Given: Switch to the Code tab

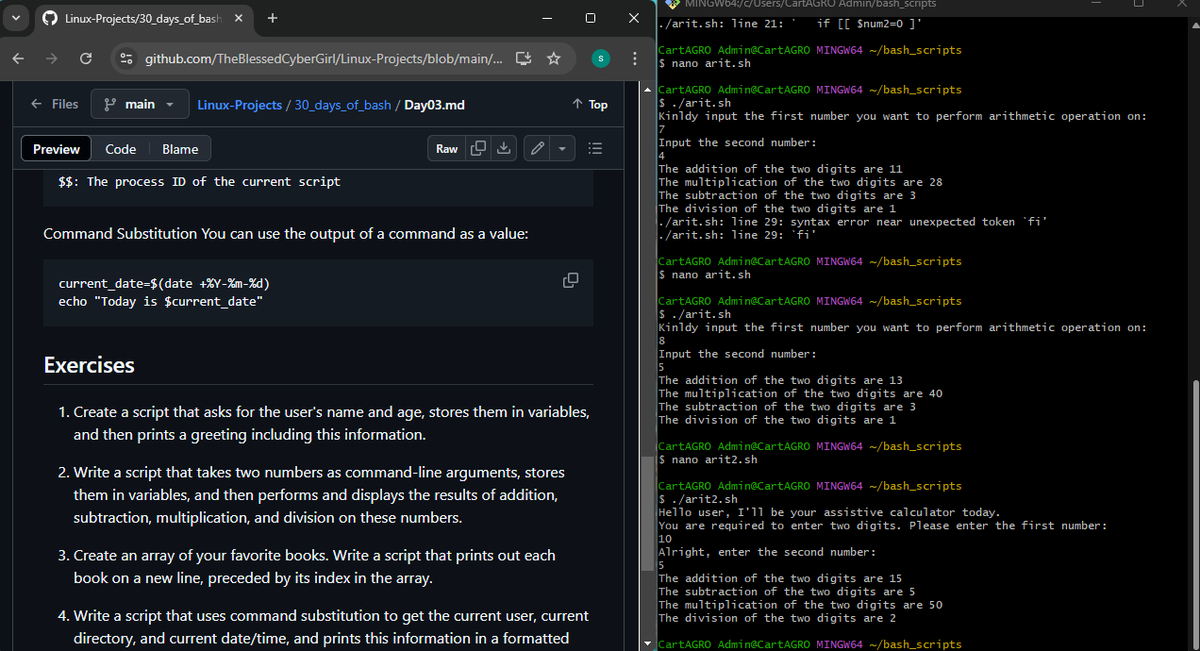Looking at the screenshot, I should (120, 148).
